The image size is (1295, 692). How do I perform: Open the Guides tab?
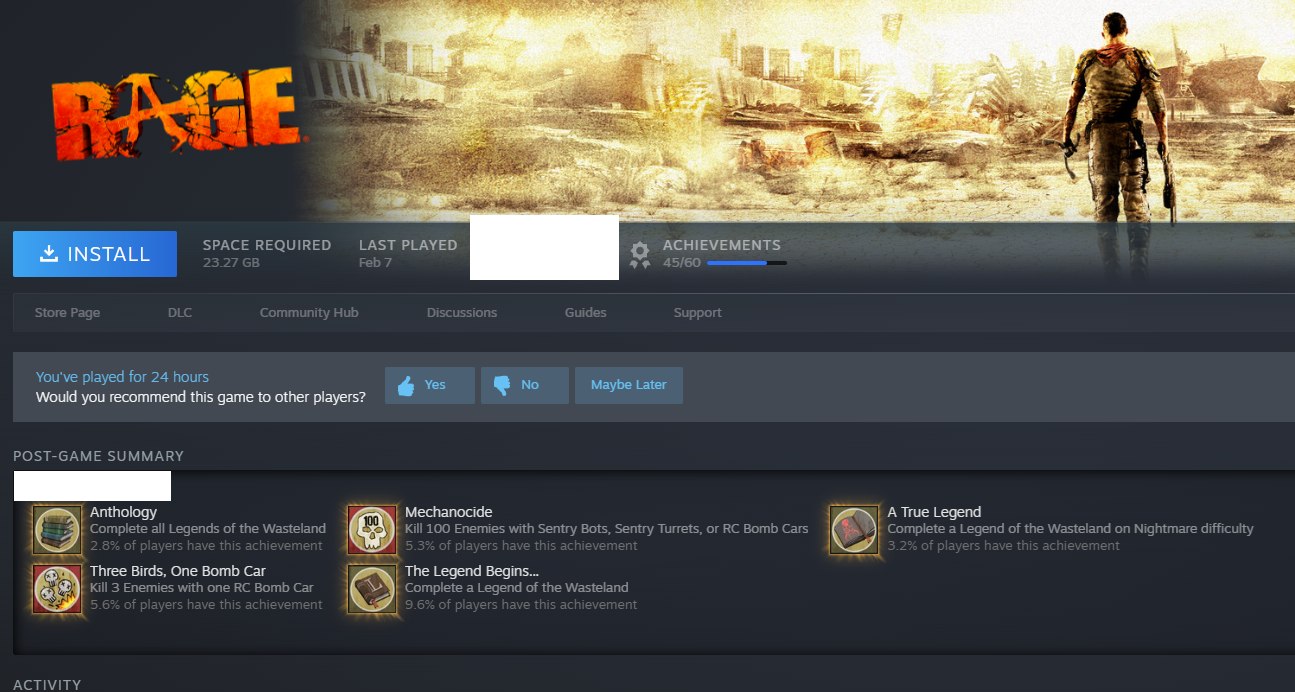point(586,313)
